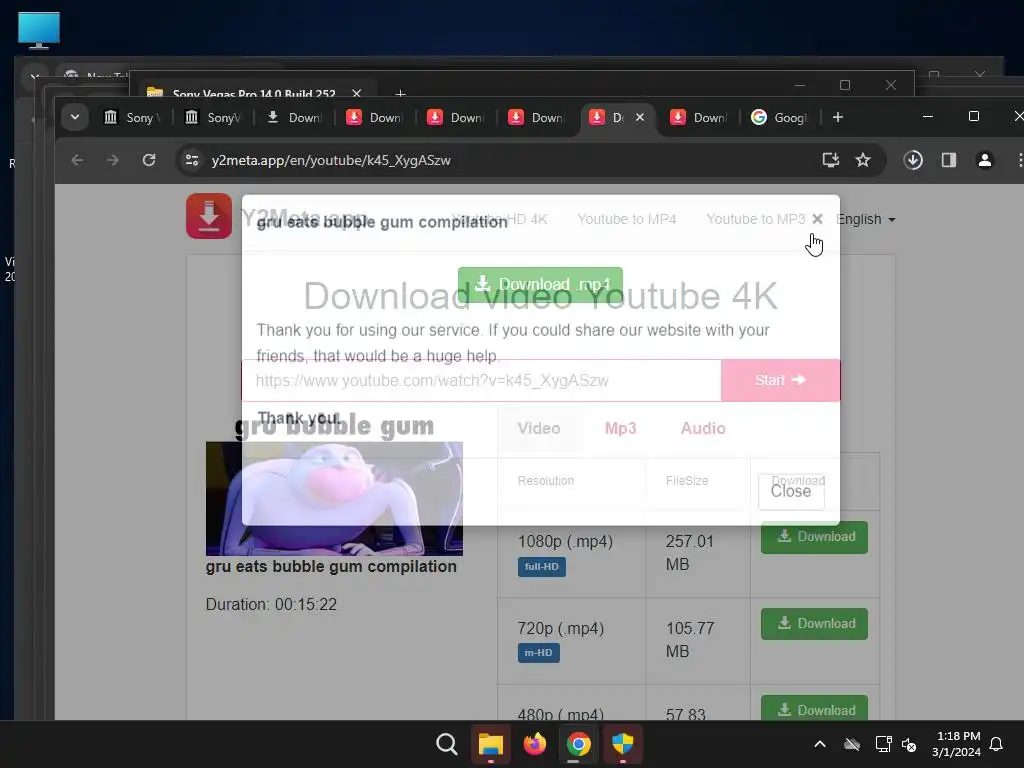This screenshot has width=1024, height=768.
Task: Click the install app icon in address bar
Action: click(831, 160)
